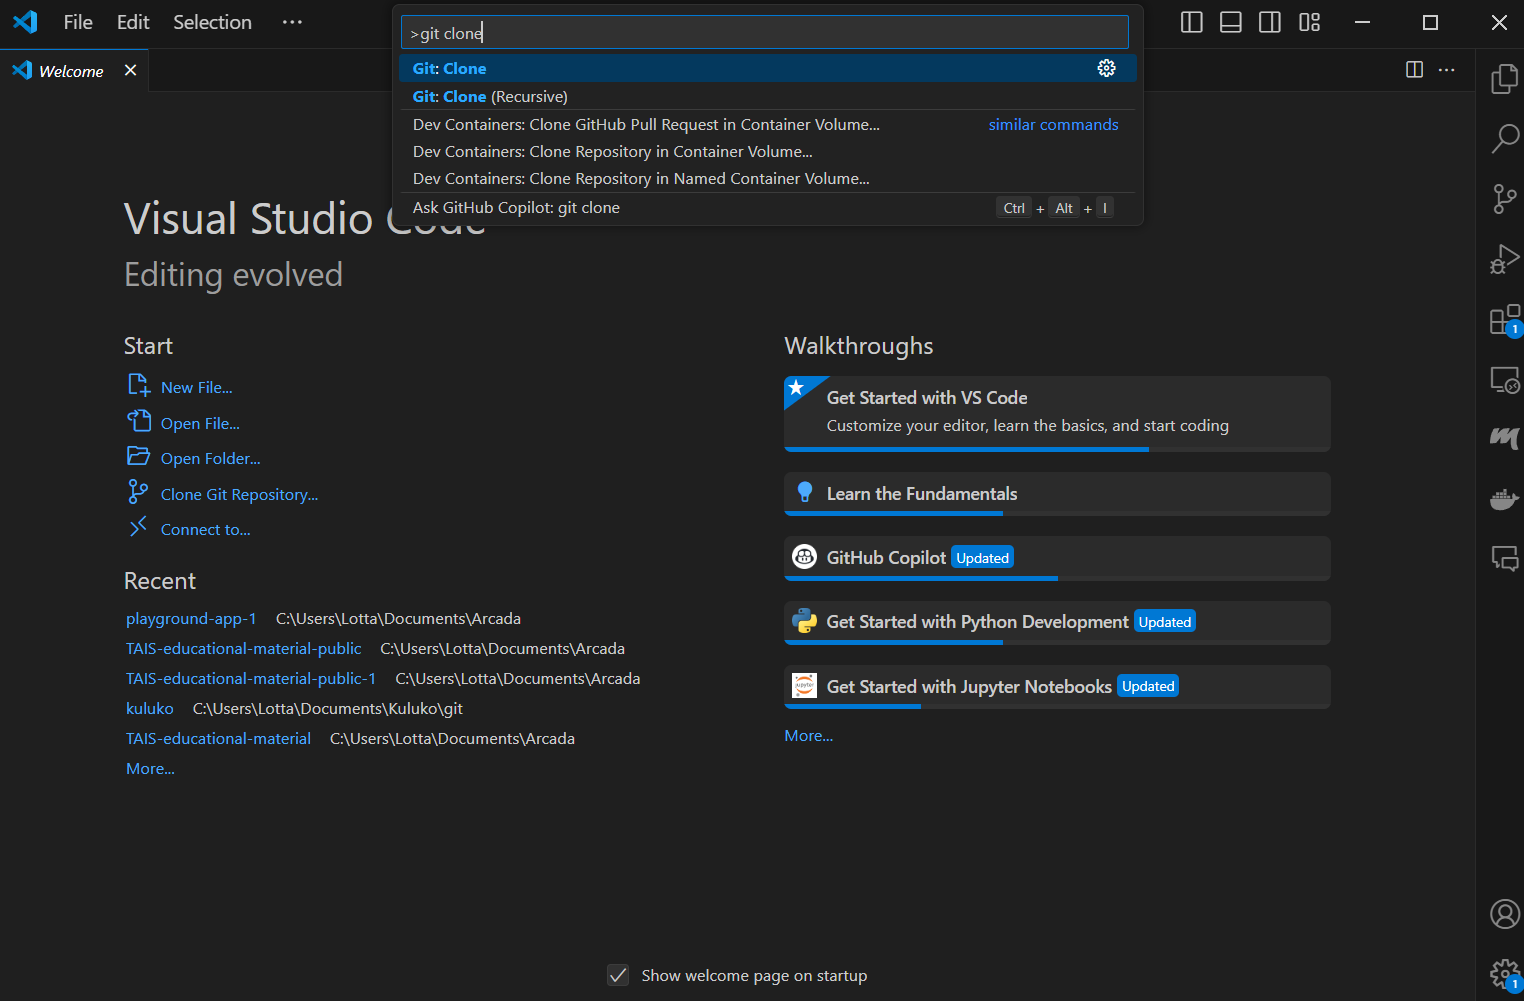Screen dimensions: 1524x1001
Task: Open GitHub Copilot walkthrough card
Action: tap(1057, 558)
